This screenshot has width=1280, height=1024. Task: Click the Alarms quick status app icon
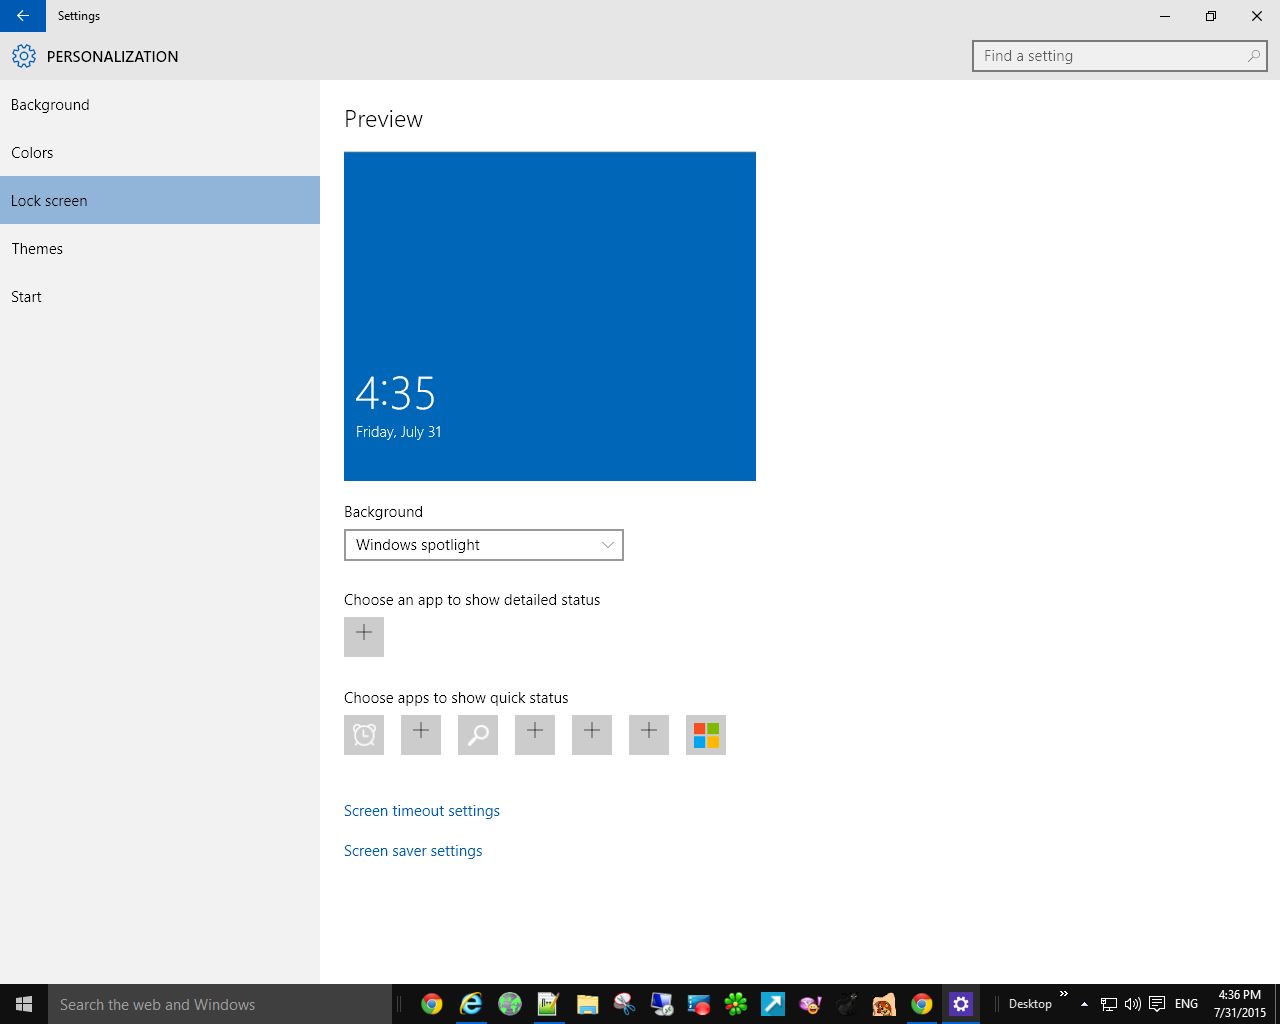coord(364,735)
